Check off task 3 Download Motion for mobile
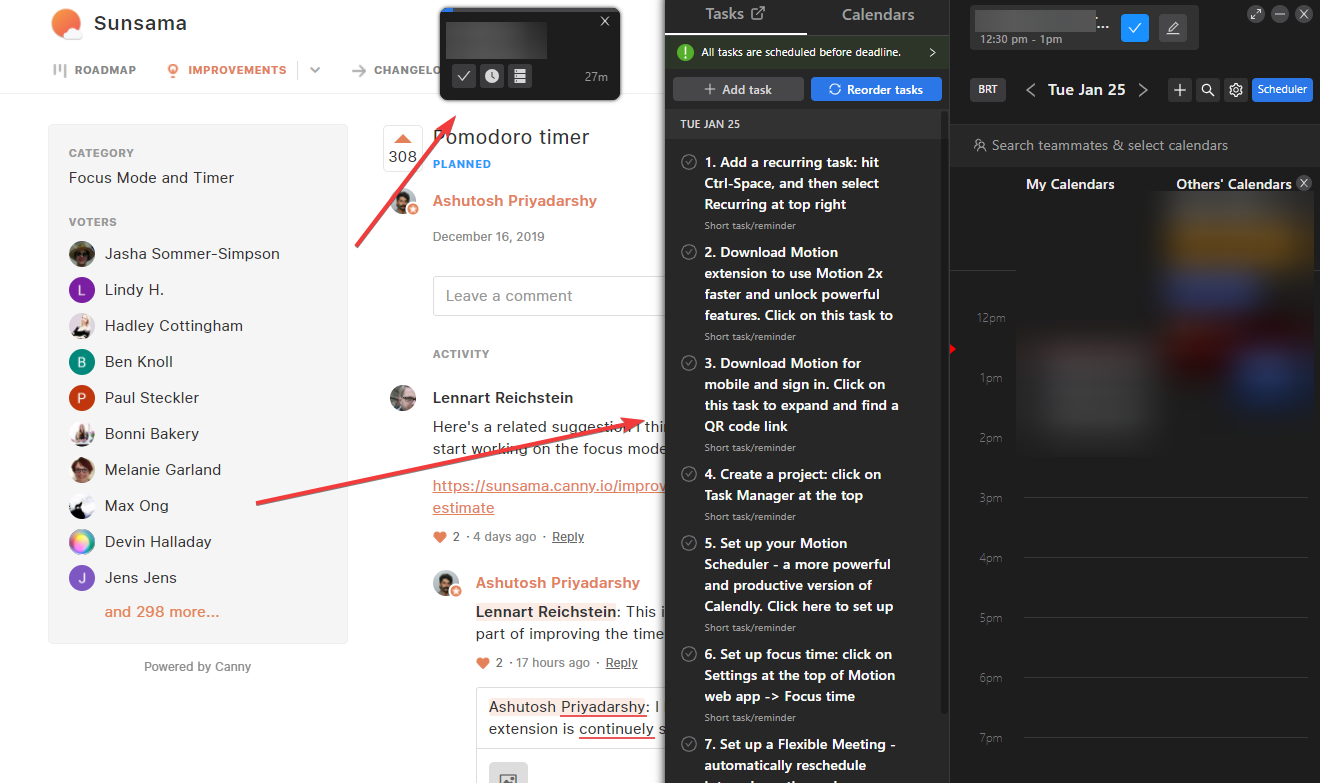Screen dimensions: 1320x783 coord(689,363)
